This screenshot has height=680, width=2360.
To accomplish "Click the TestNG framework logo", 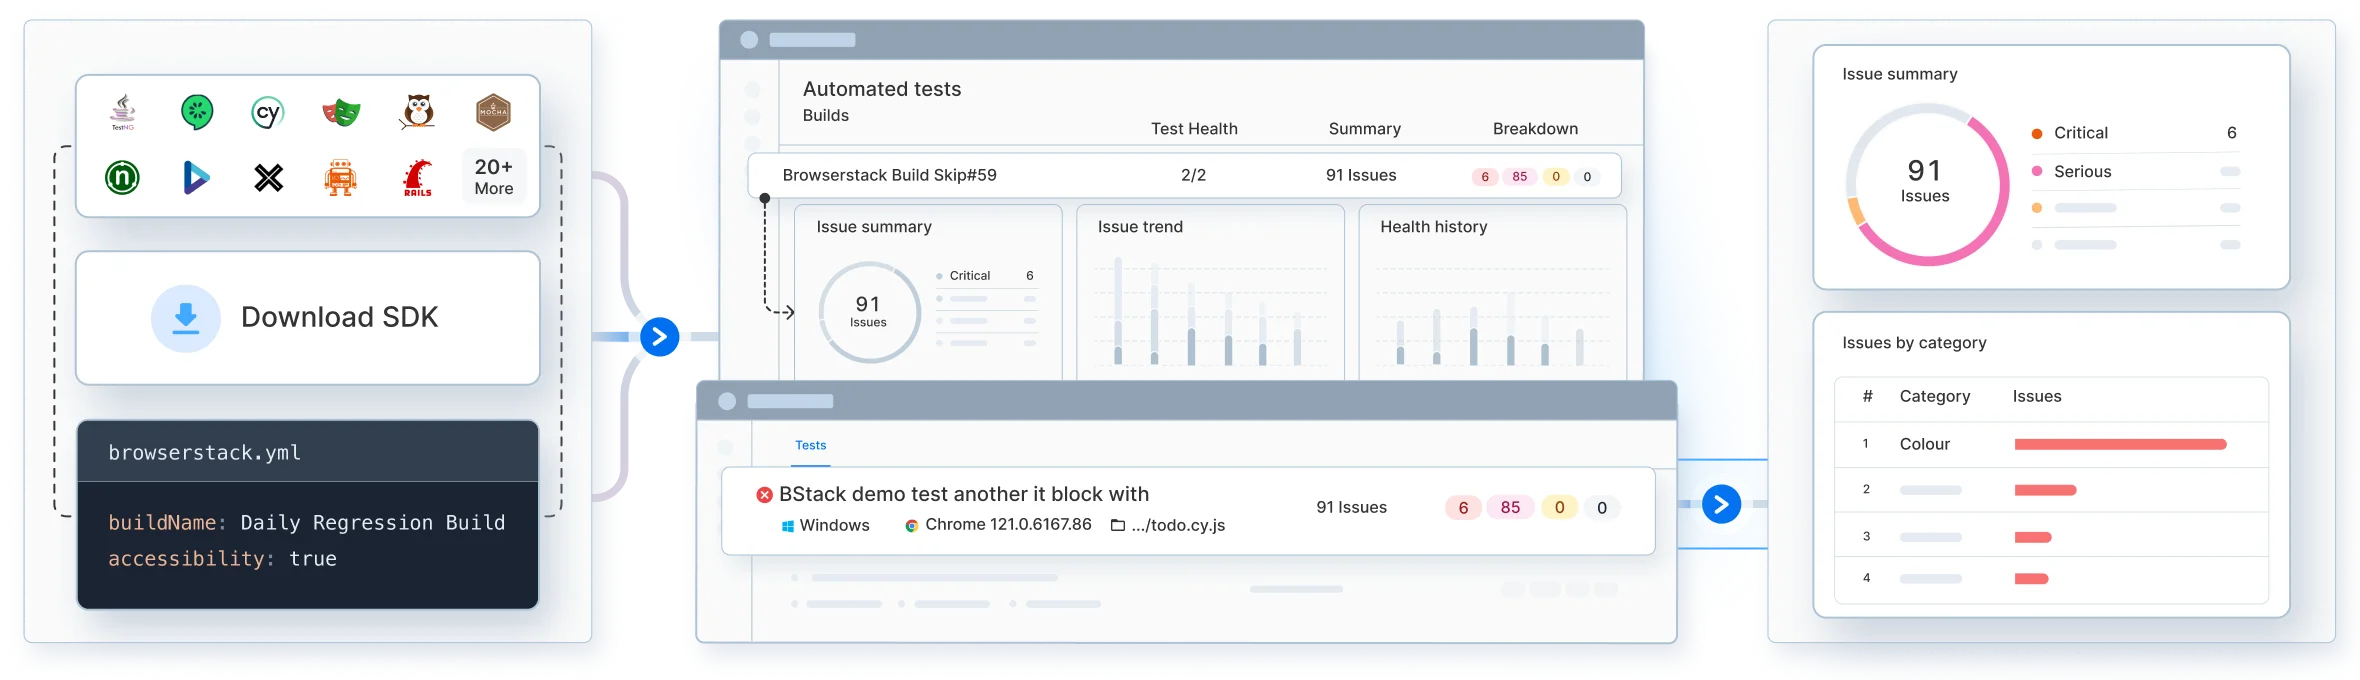I will tap(123, 112).
